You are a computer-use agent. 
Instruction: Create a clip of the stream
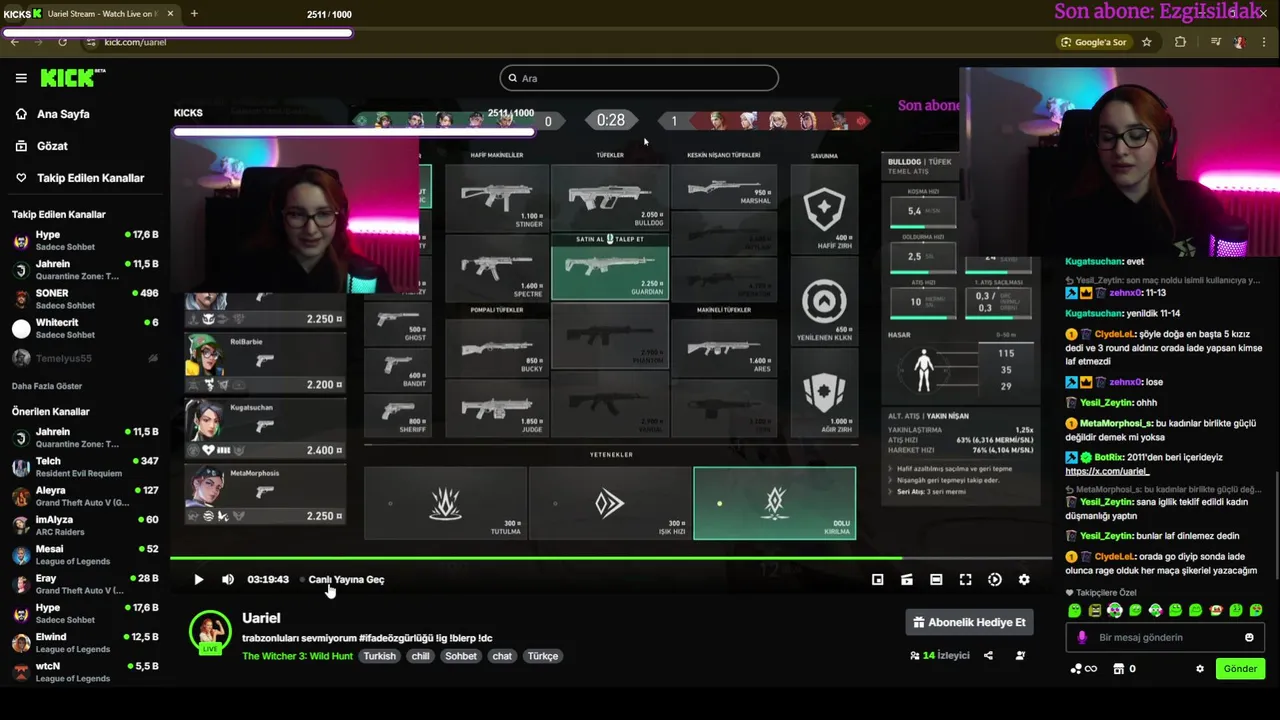pos(907,579)
